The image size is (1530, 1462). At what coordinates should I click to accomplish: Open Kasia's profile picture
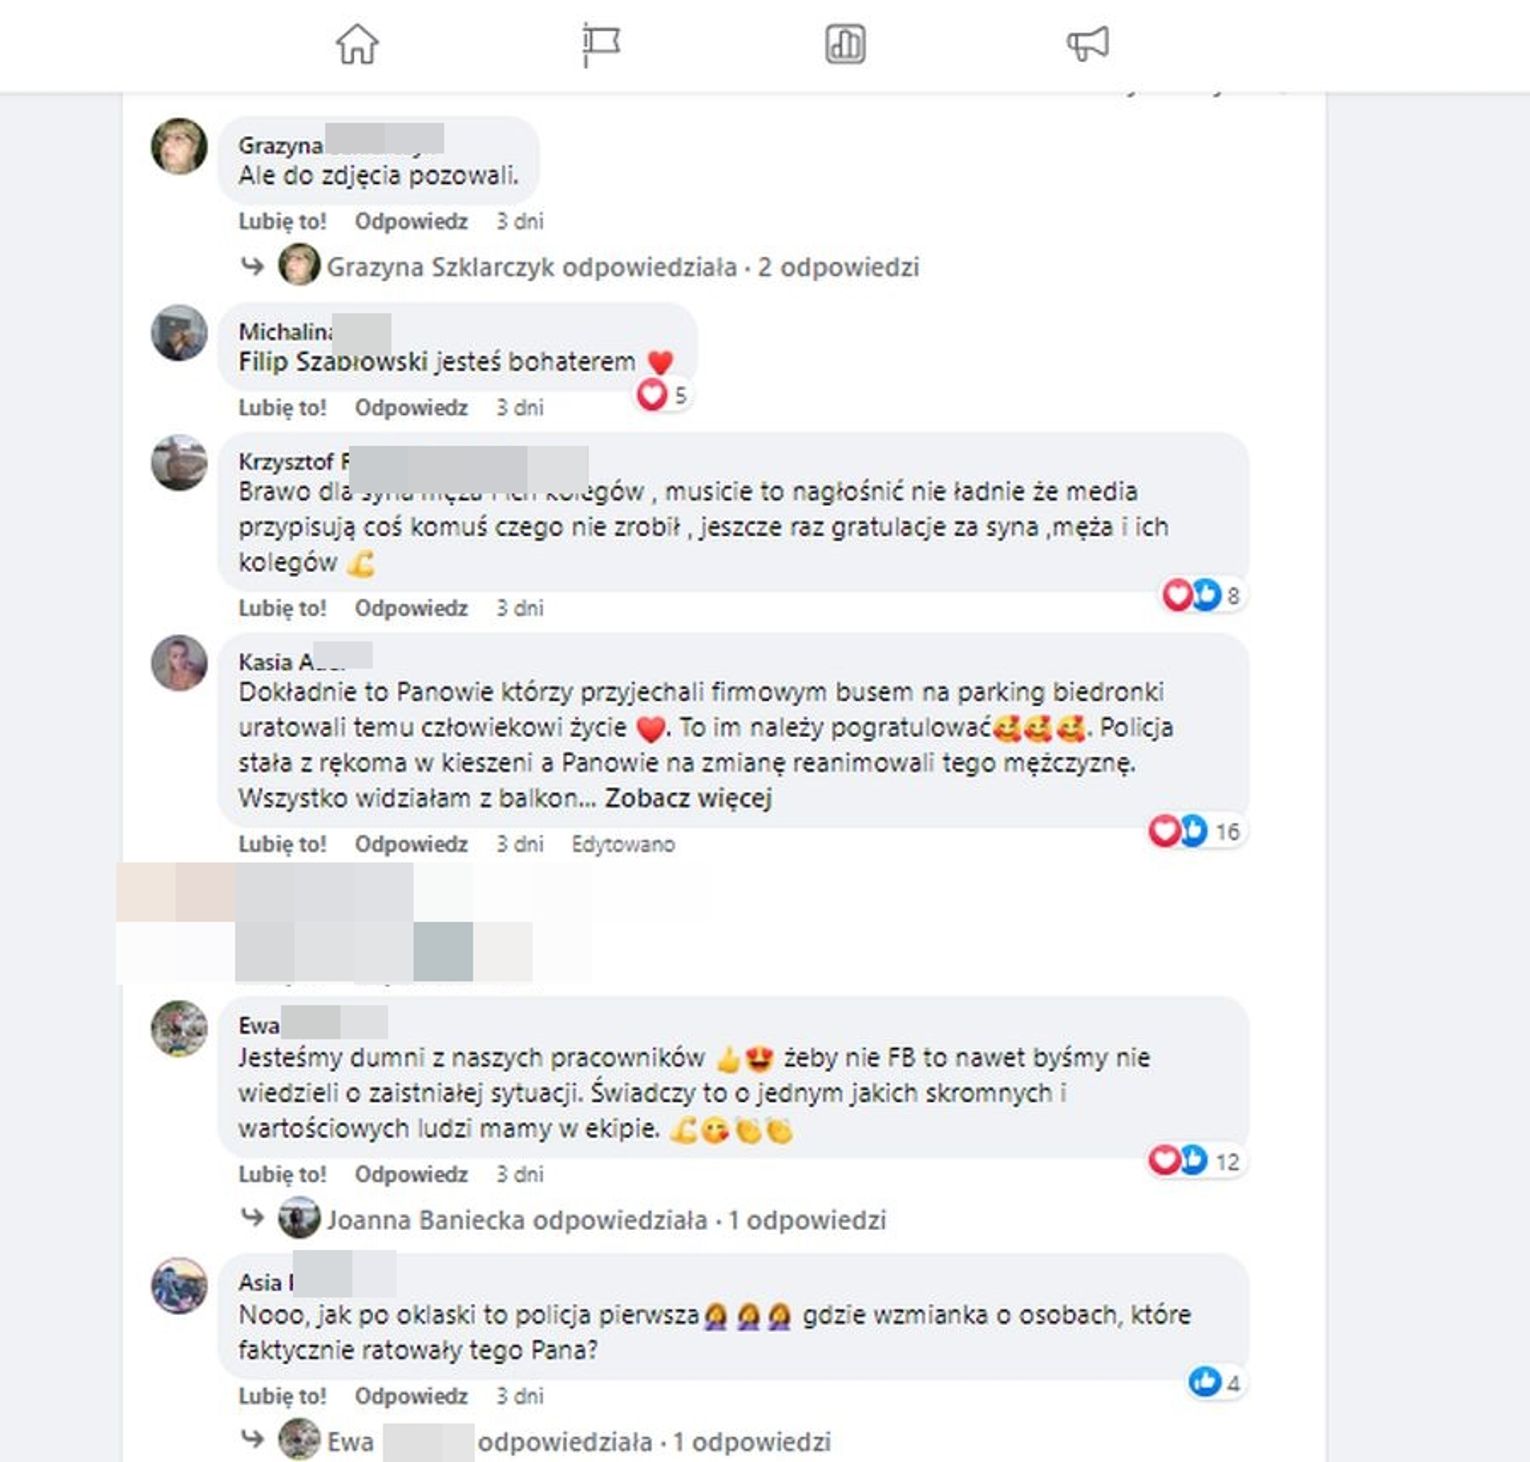[179, 663]
